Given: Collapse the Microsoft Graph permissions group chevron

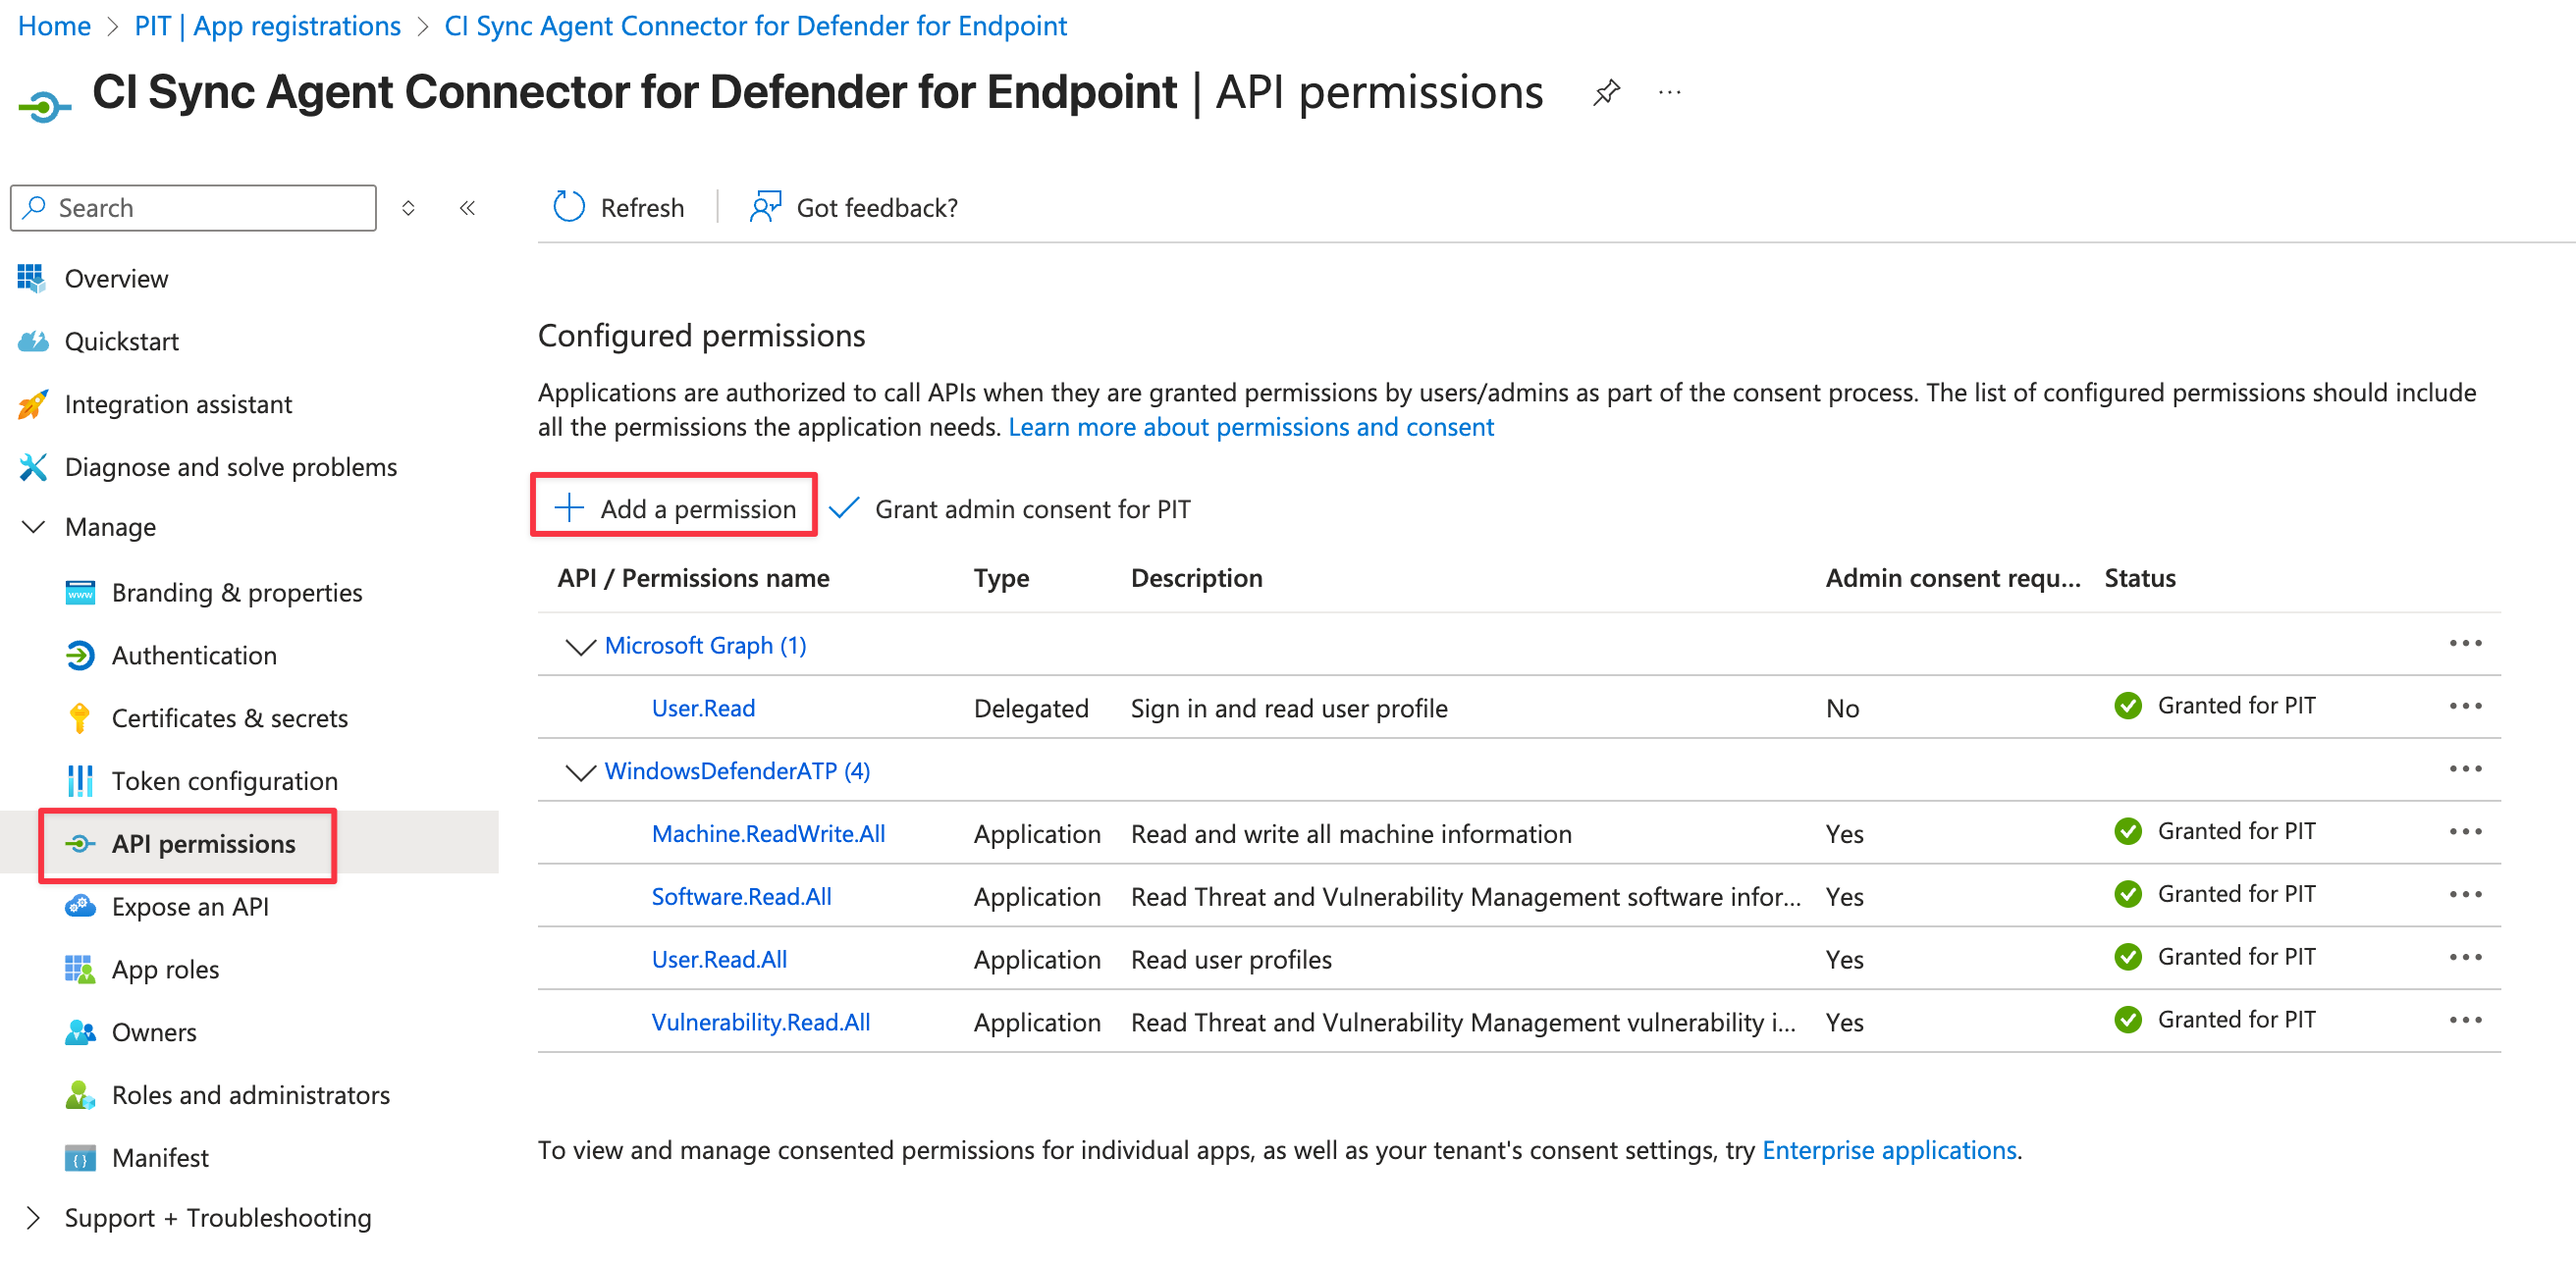Looking at the screenshot, I should pos(580,646).
